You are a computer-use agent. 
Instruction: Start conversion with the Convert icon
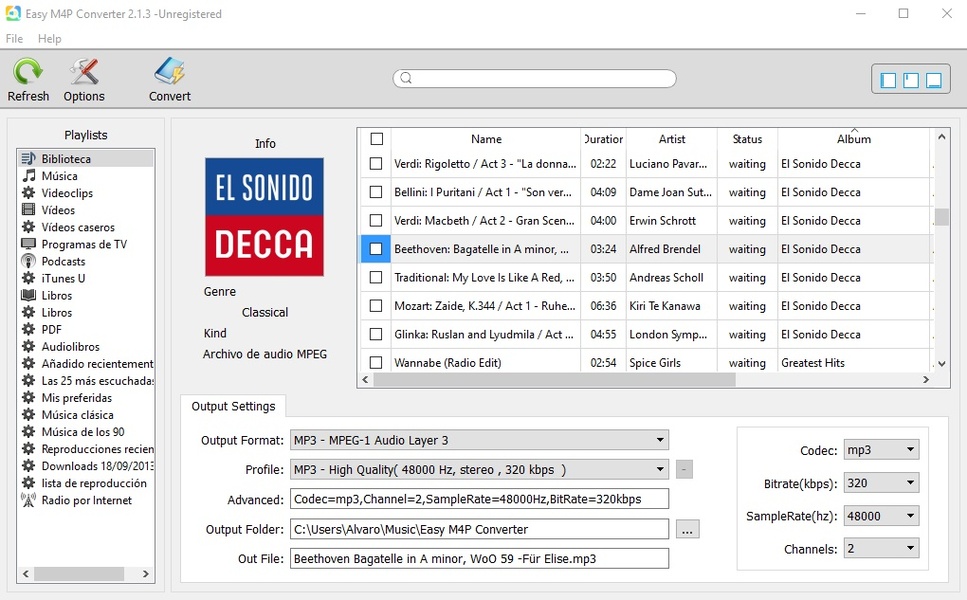(x=169, y=74)
